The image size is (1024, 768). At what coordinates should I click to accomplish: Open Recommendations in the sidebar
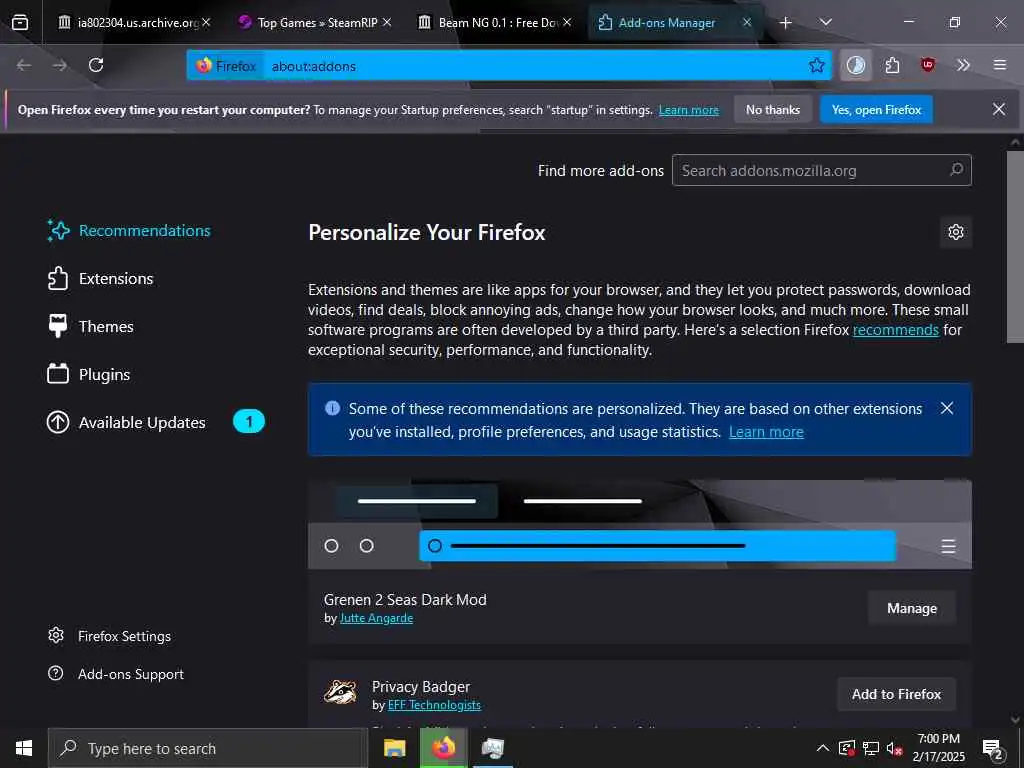point(129,231)
